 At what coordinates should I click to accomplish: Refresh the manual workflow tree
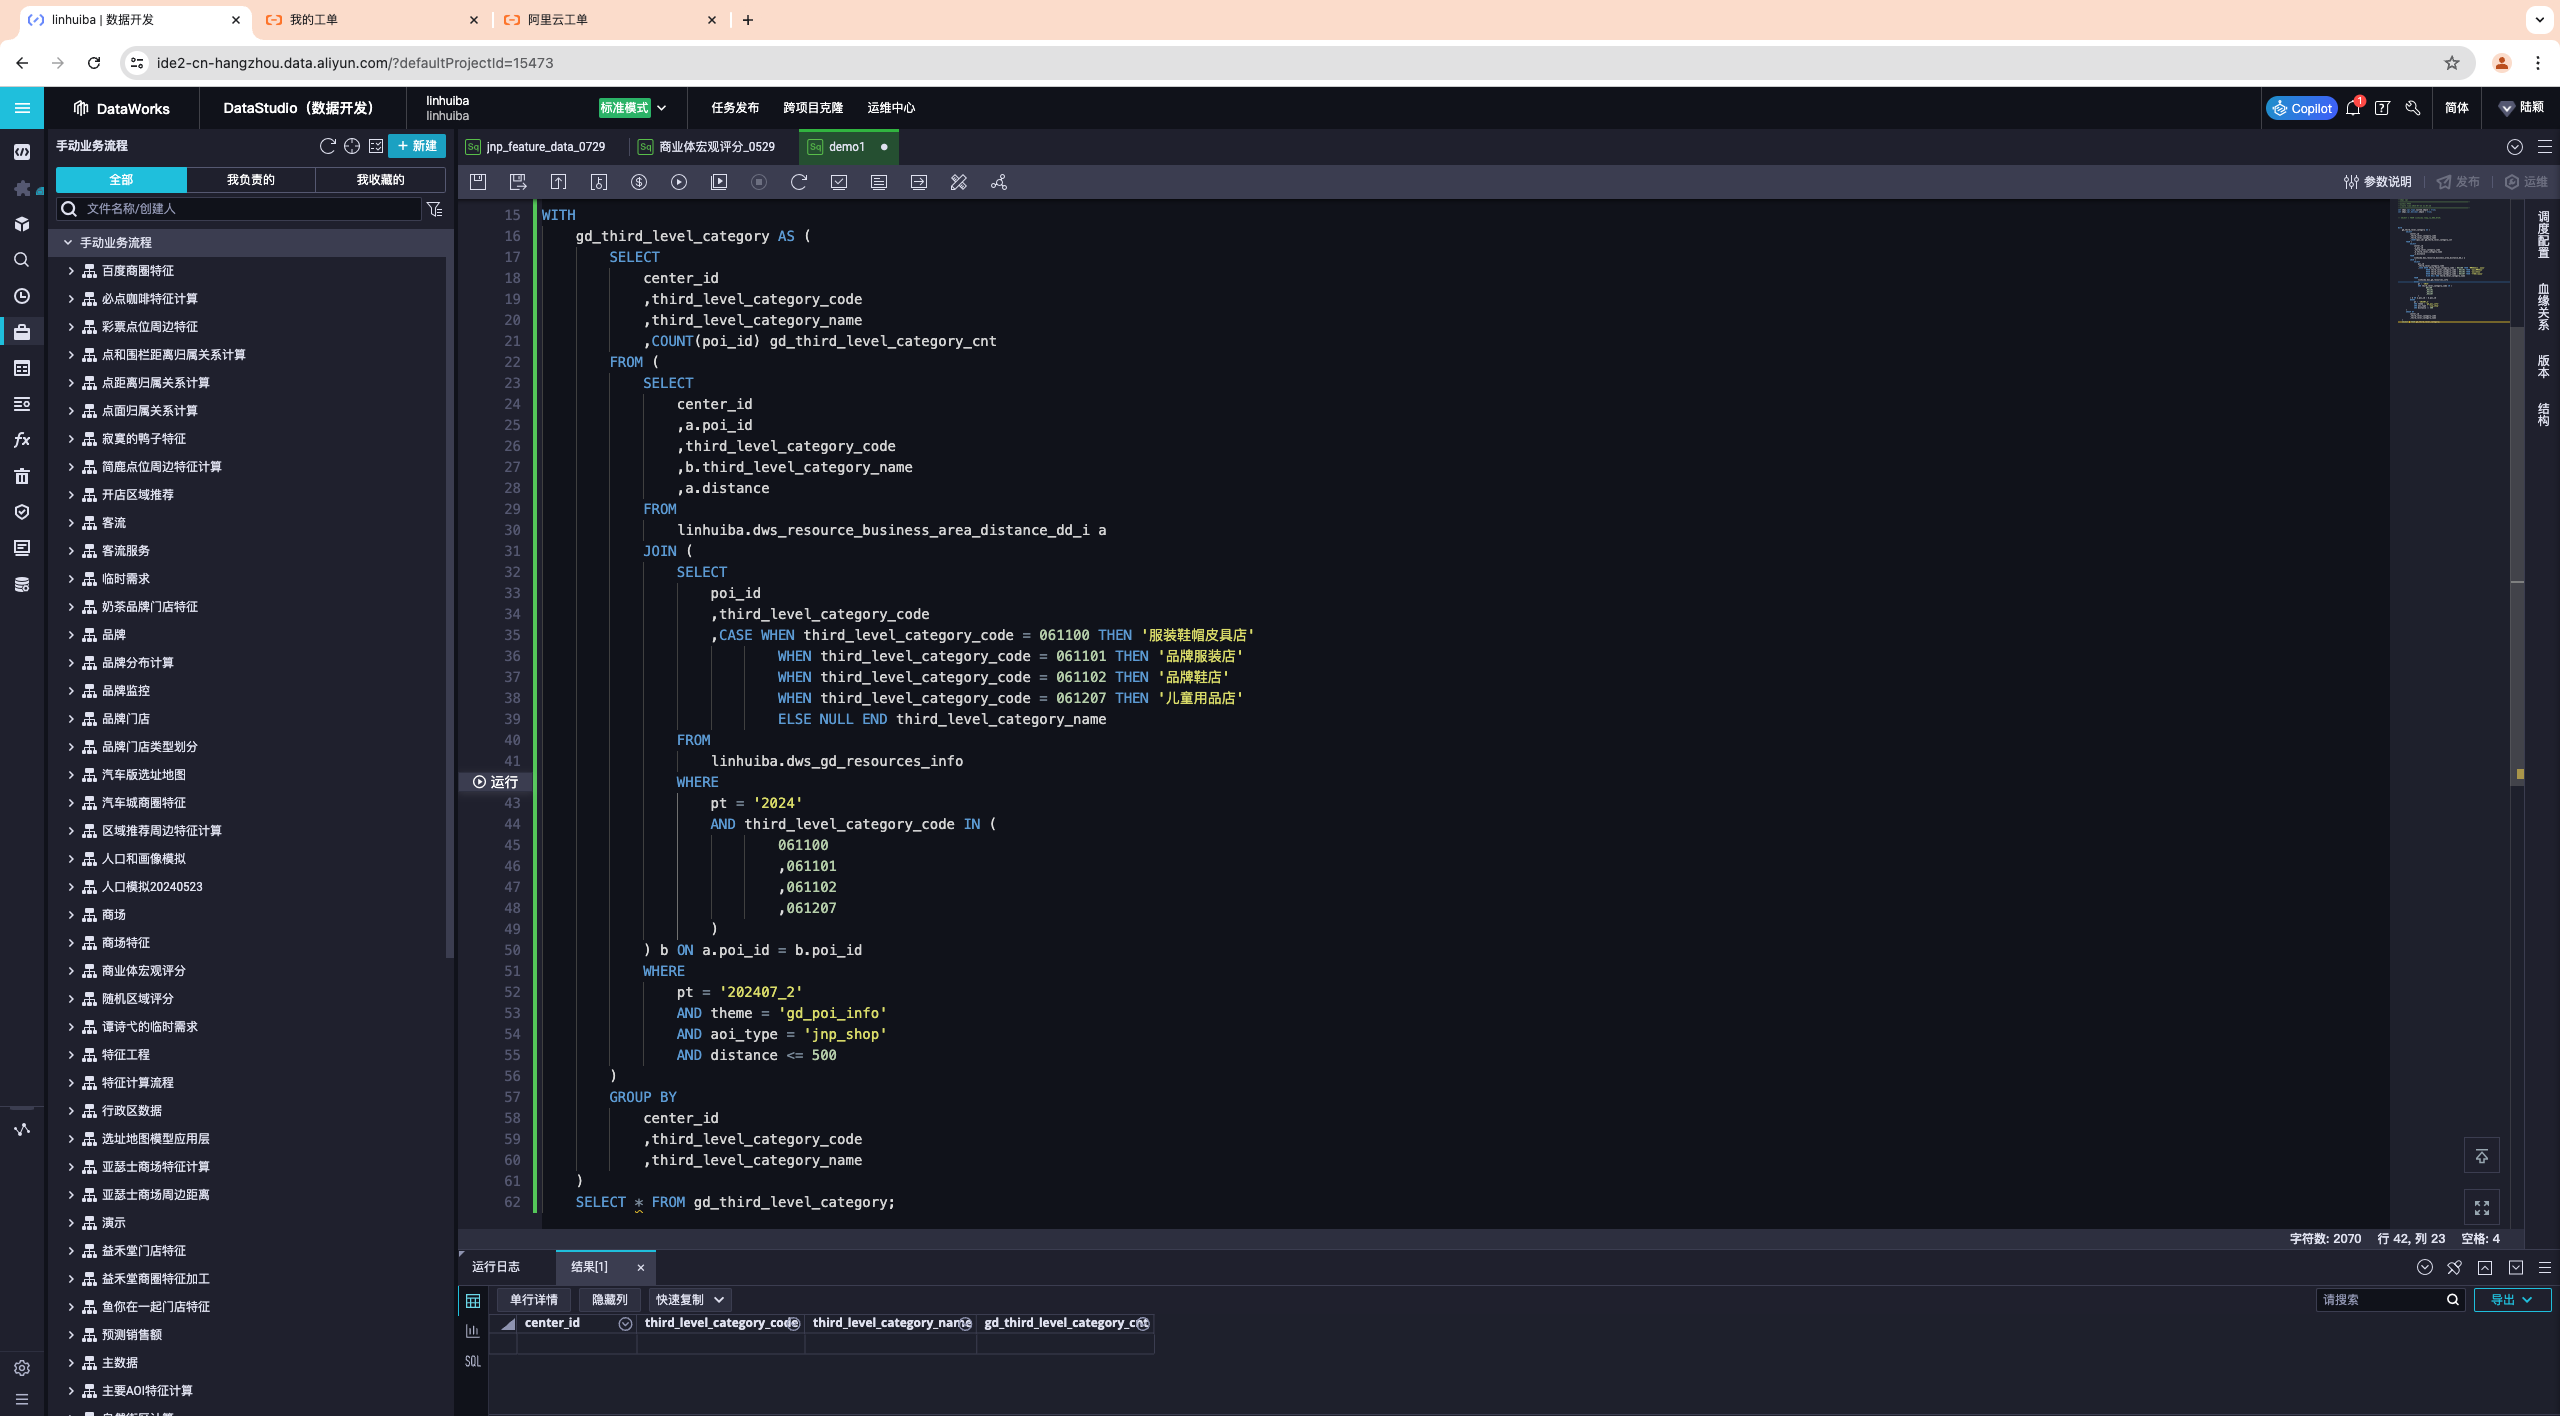point(327,146)
